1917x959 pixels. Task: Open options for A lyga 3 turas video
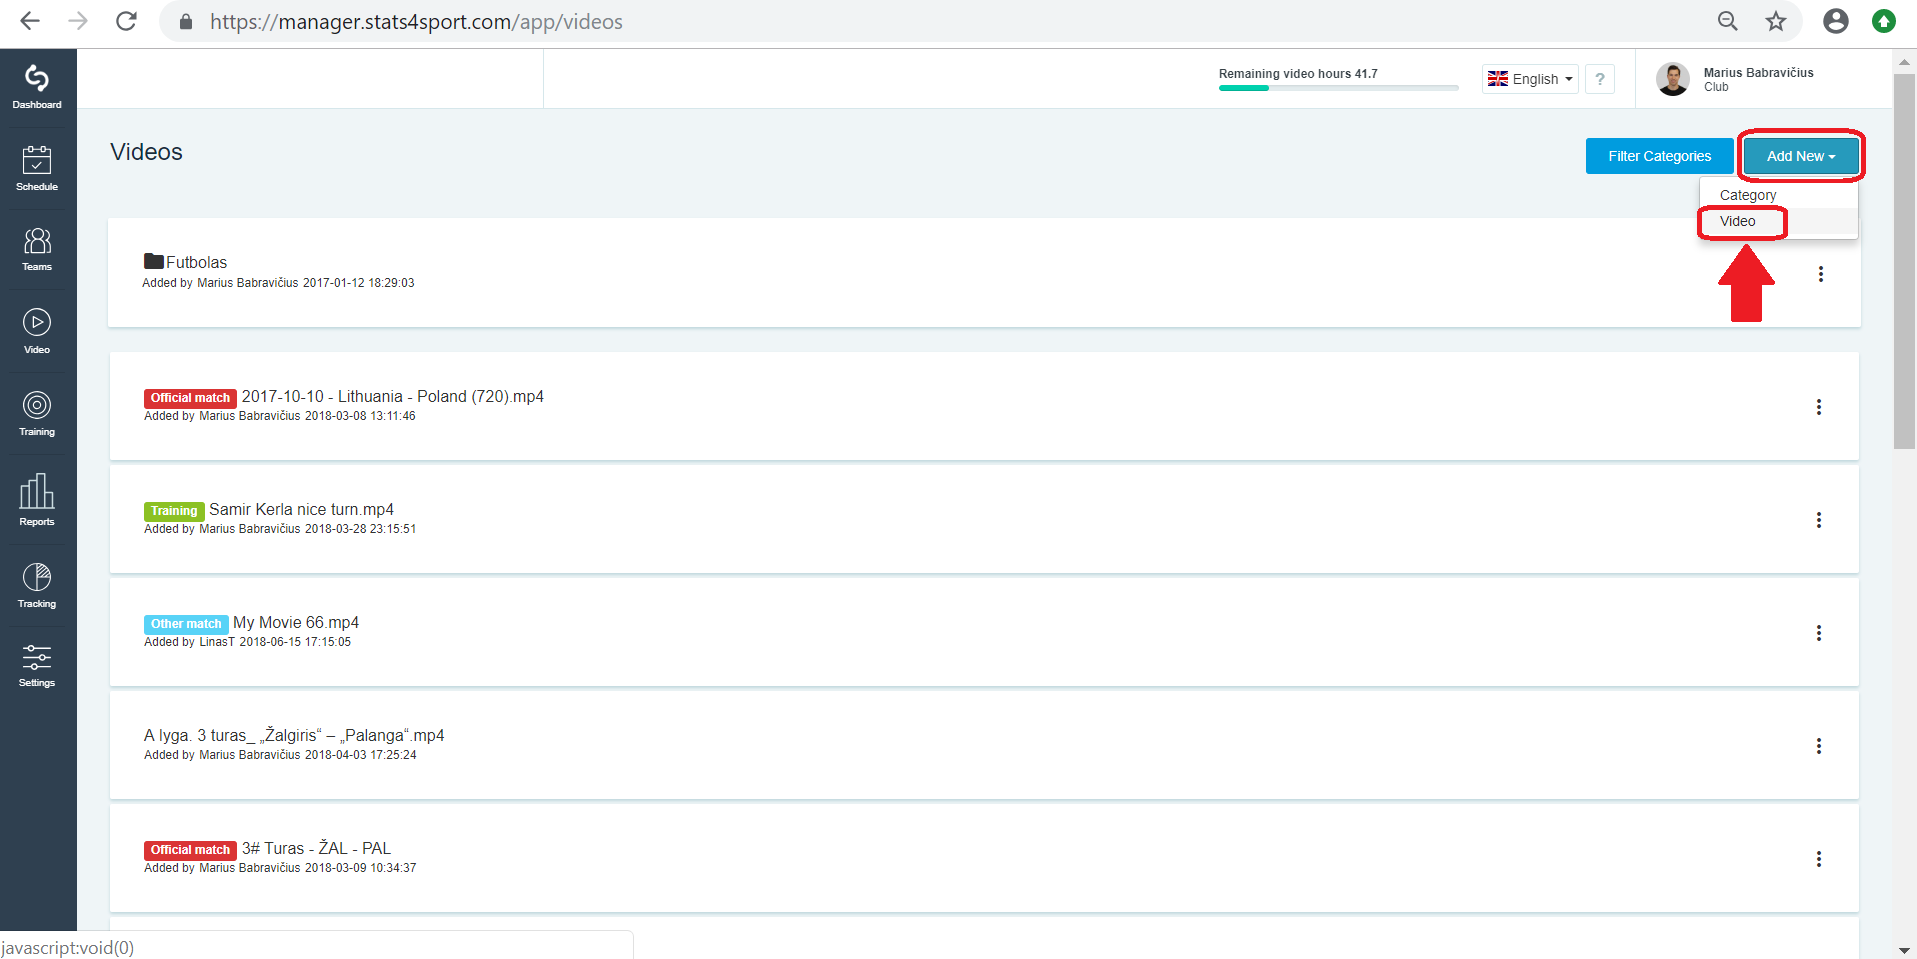point(1819,746)
